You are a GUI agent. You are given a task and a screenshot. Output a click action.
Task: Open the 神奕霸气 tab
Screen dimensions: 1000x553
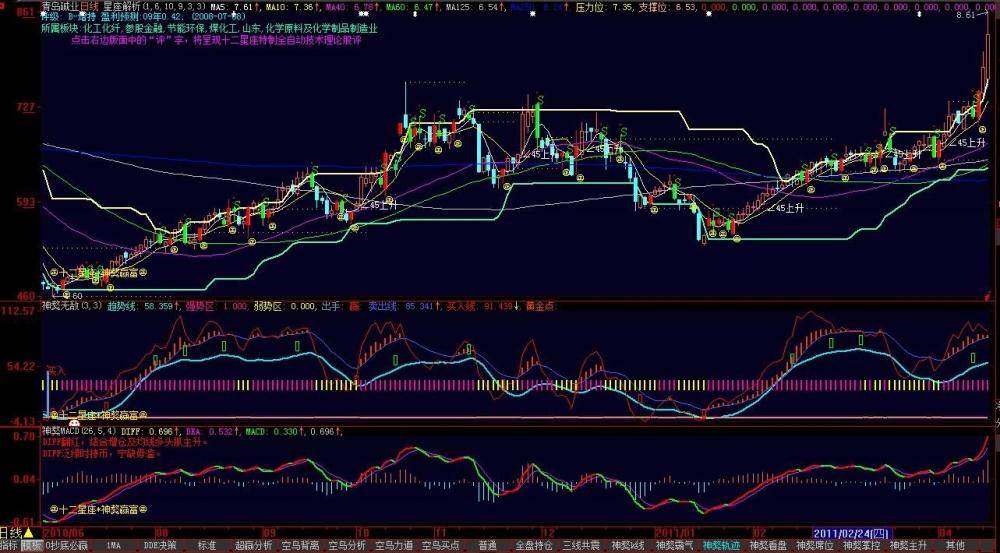tap(675, 546)
